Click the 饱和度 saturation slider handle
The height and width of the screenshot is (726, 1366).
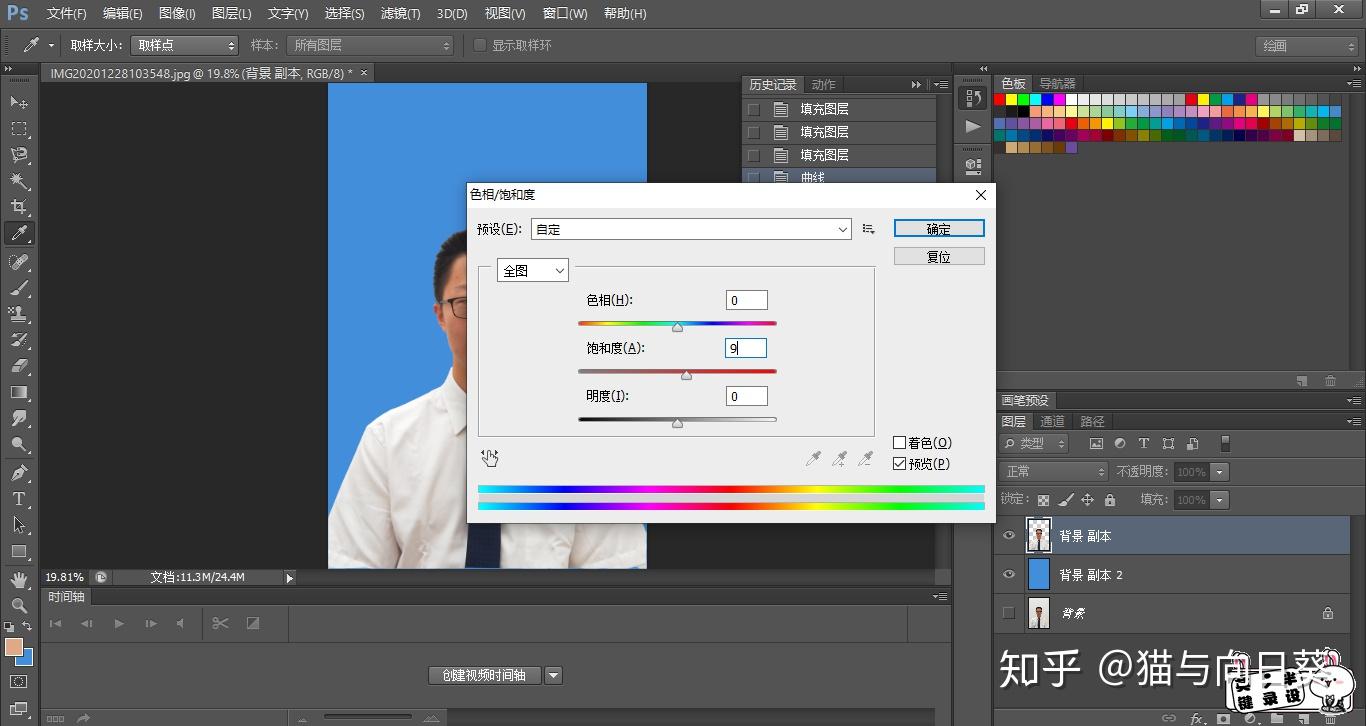pyautogui.click(x=686, y=375)
